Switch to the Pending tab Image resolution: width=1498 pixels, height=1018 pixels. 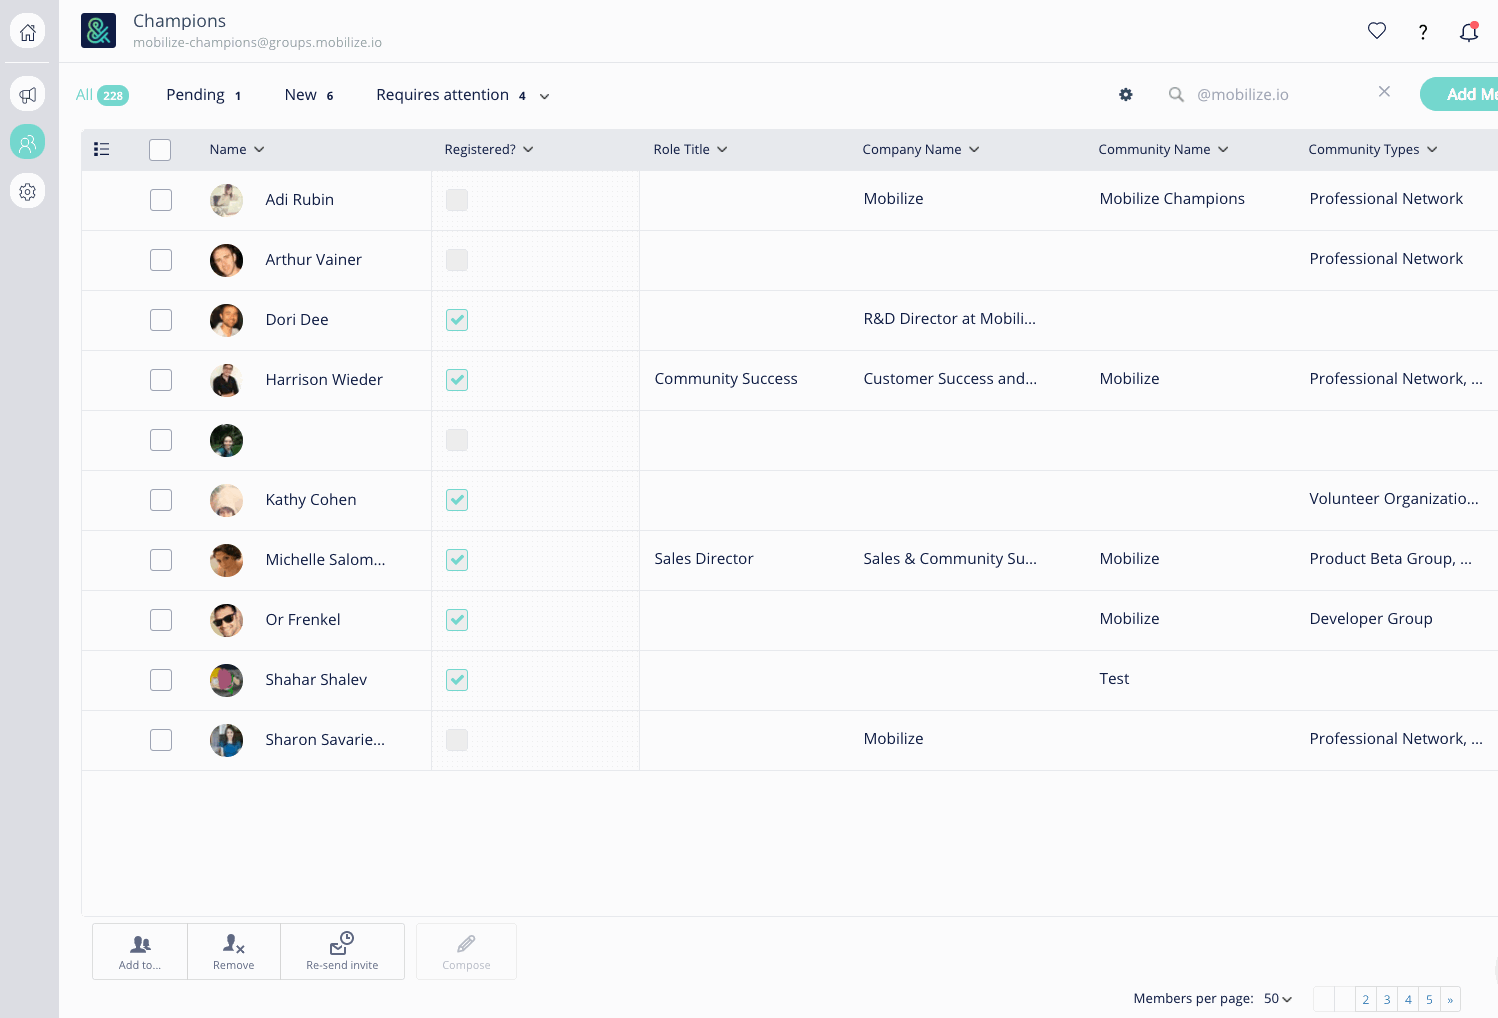tap(204, 95)
